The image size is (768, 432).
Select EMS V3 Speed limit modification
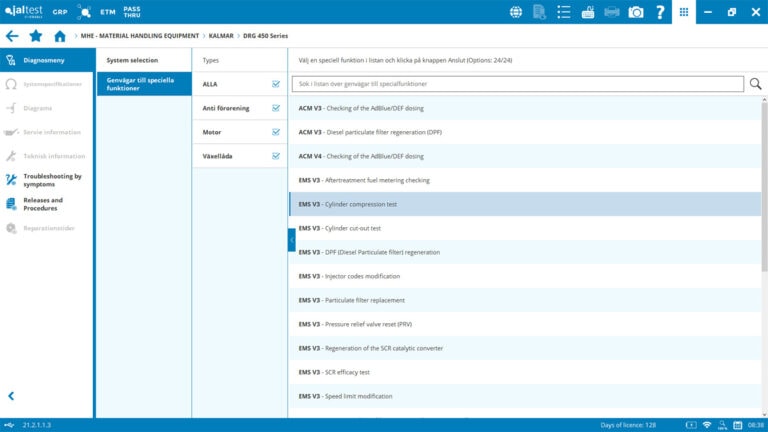pyautogui.click(x=525, y=396)
